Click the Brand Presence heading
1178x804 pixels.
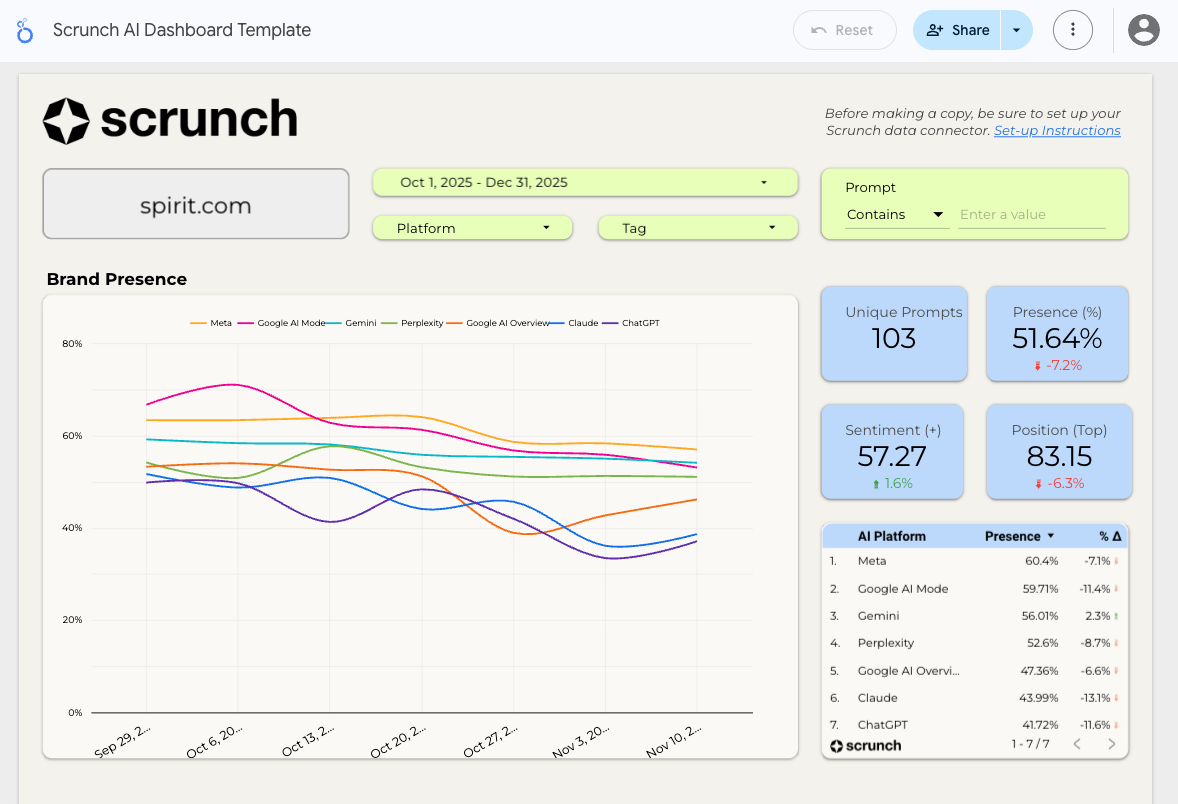116,280
